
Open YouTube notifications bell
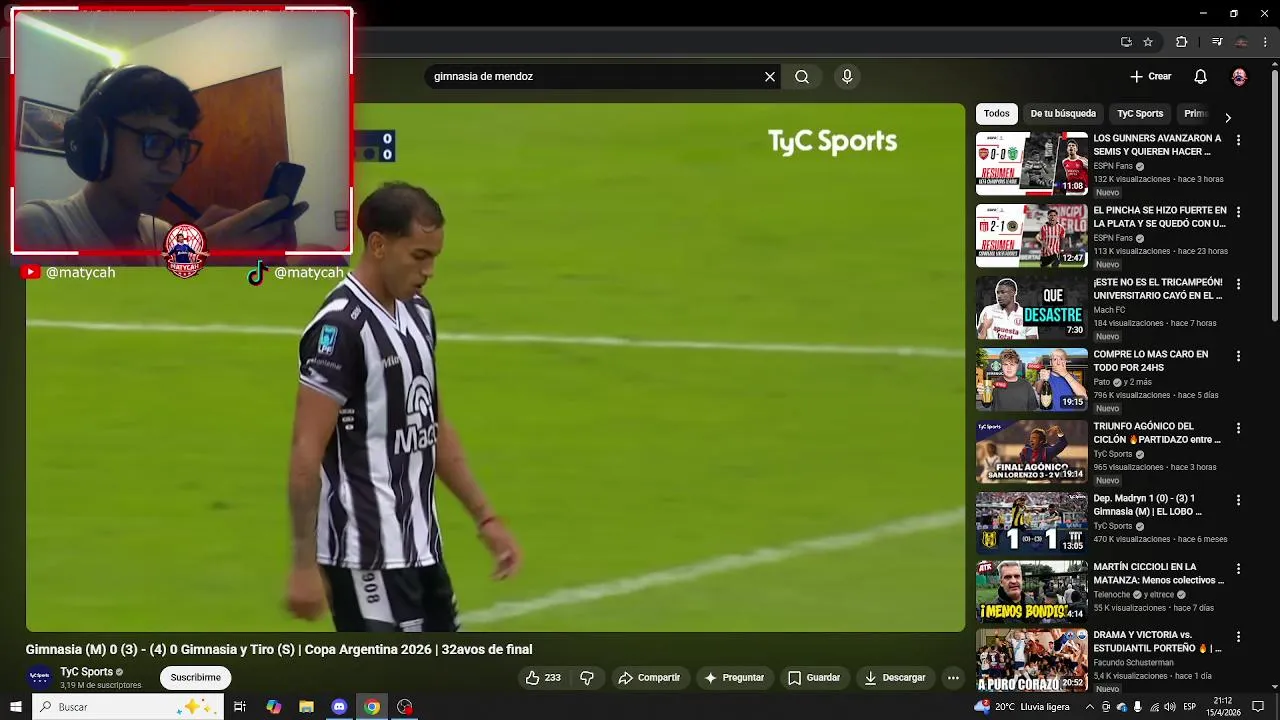point(1201,76)
